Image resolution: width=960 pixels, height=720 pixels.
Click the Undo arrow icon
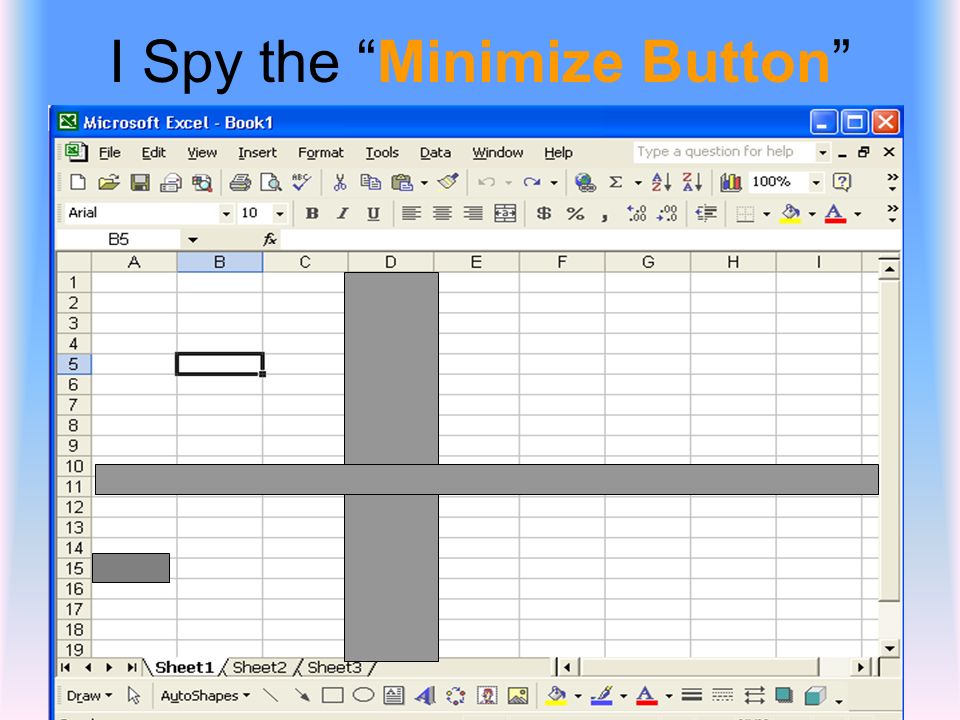[487, 182]
